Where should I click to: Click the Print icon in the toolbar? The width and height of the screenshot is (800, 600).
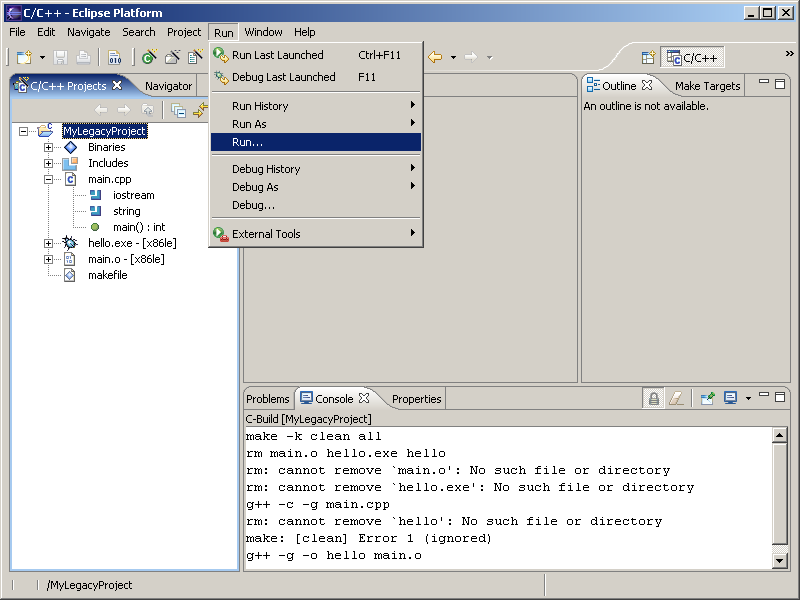[x=83, y=58]
